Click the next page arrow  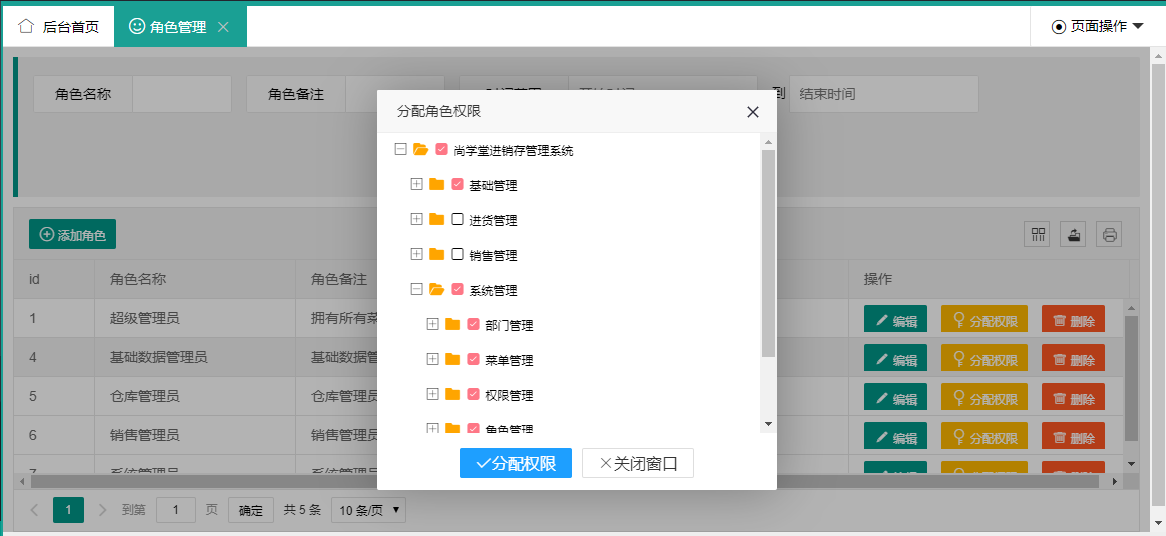click(103, 510)
